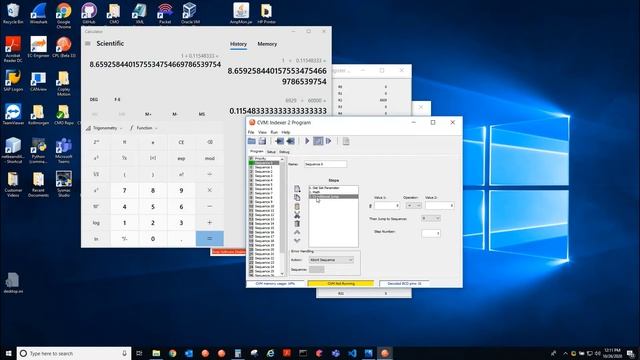Click Internet Explorer in the taskbar
Viewport: 640px width, 360px height.
pos(270,353)
